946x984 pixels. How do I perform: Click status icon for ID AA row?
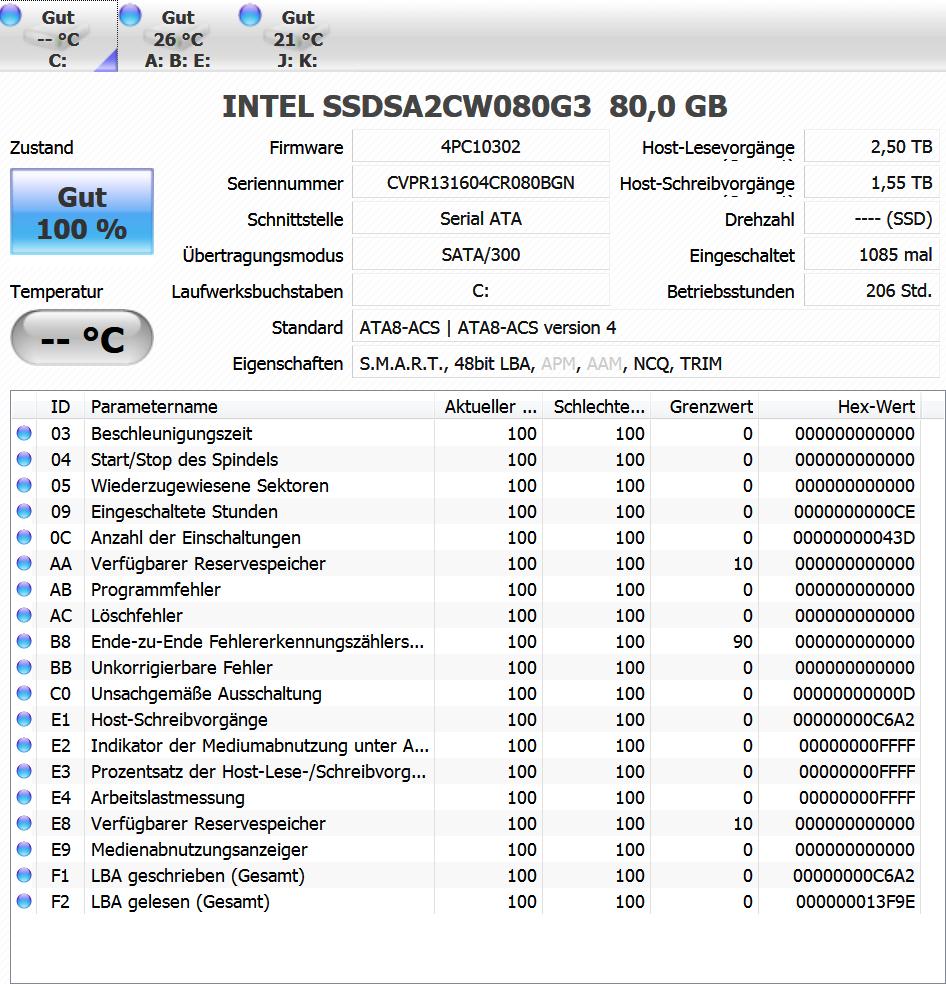(24, 563)
